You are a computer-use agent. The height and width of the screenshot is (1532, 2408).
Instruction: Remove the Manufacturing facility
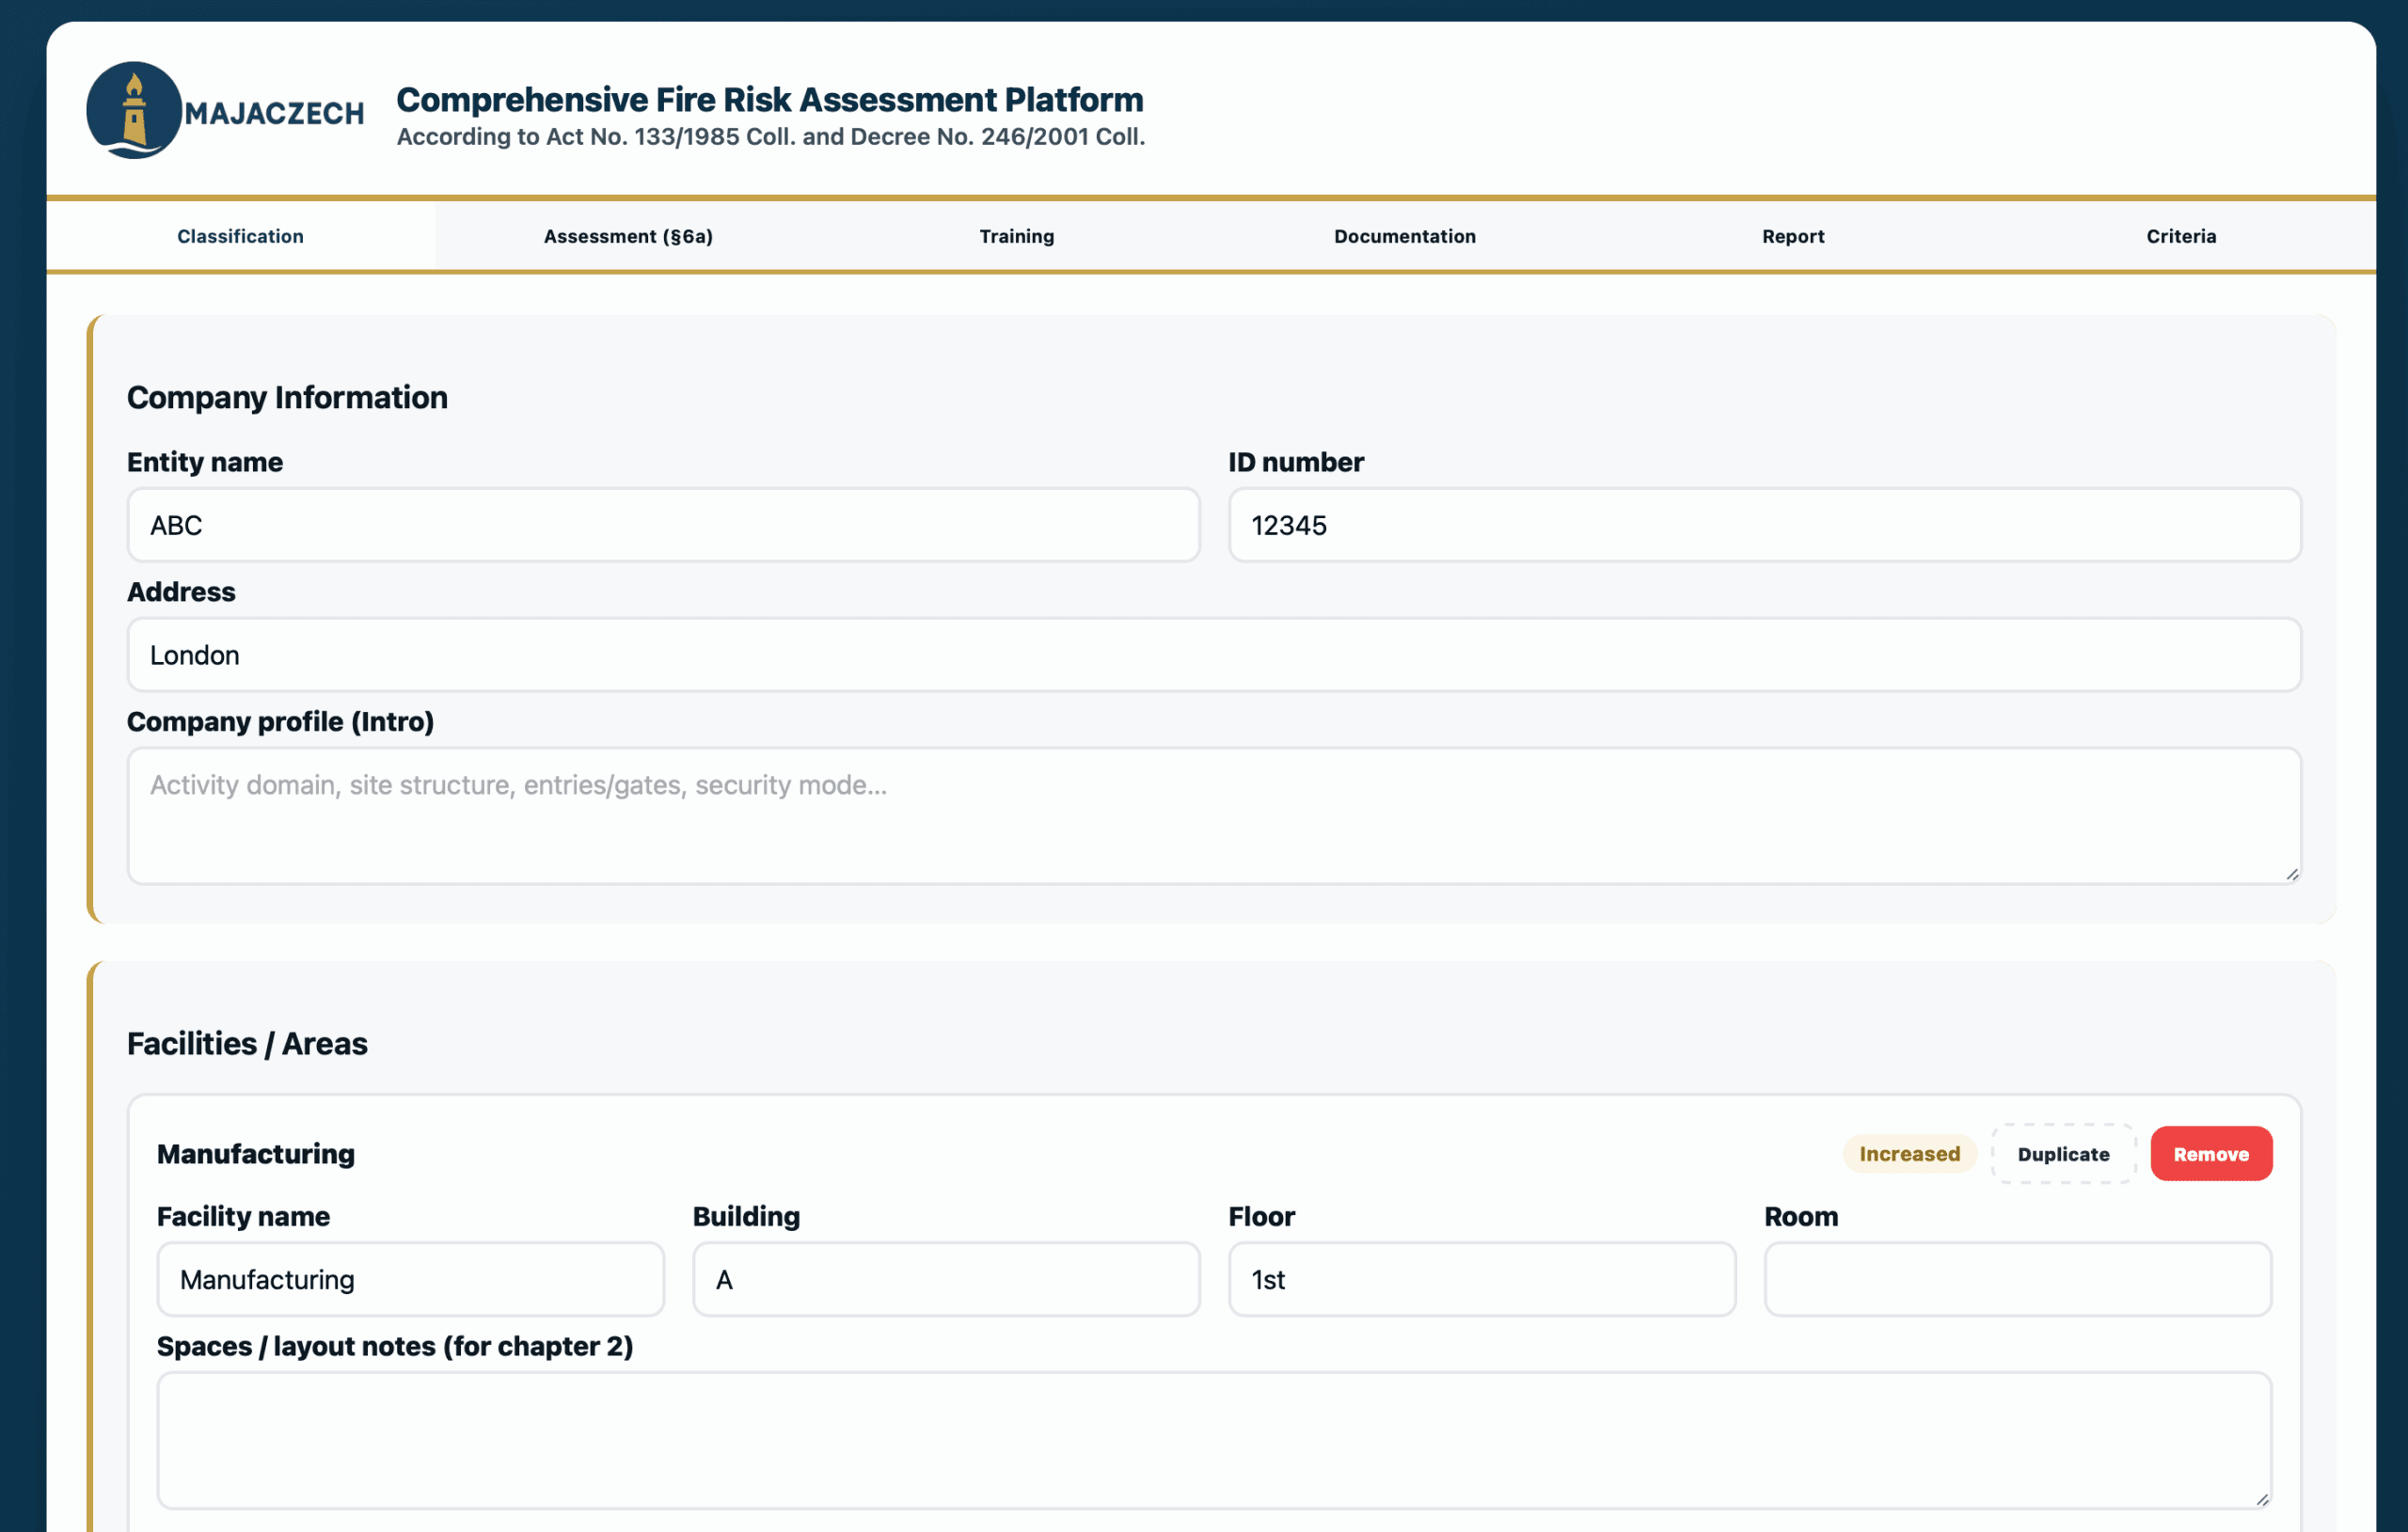tap(2210, 1154)
